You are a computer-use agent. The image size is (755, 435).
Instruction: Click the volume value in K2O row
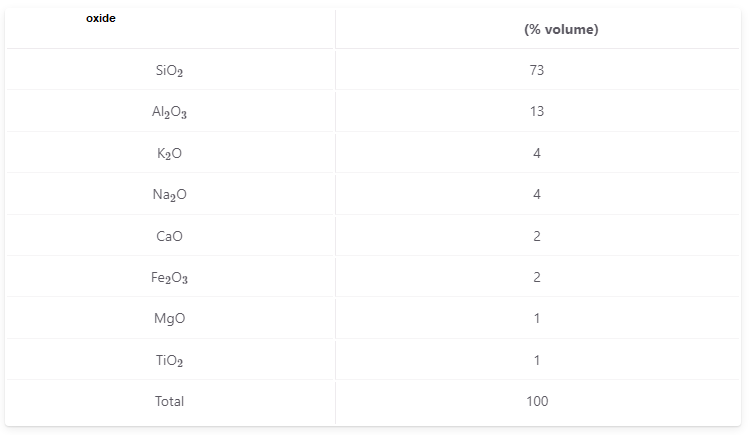[537, 153]
